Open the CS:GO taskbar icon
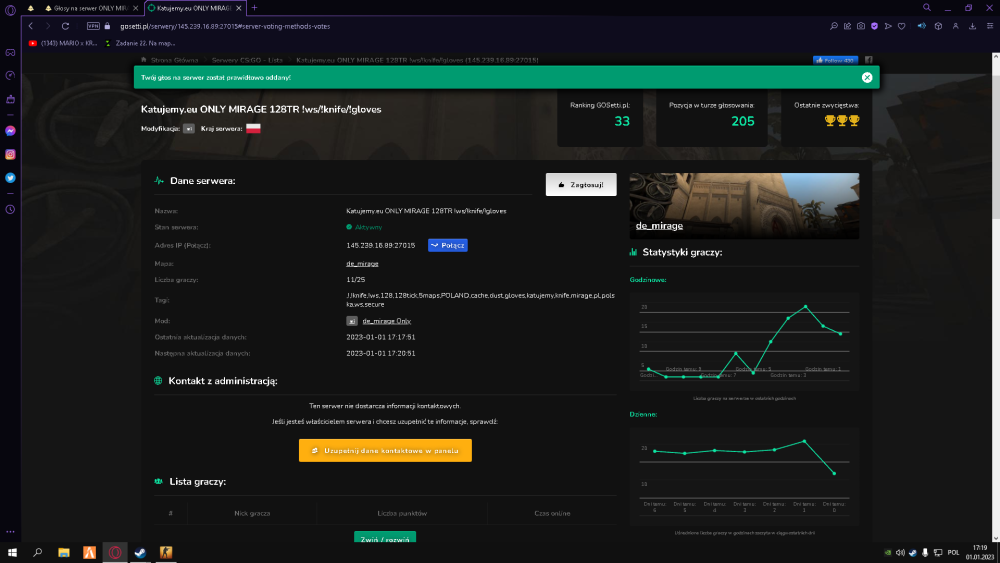1000x563 pixels. (166, 553)
